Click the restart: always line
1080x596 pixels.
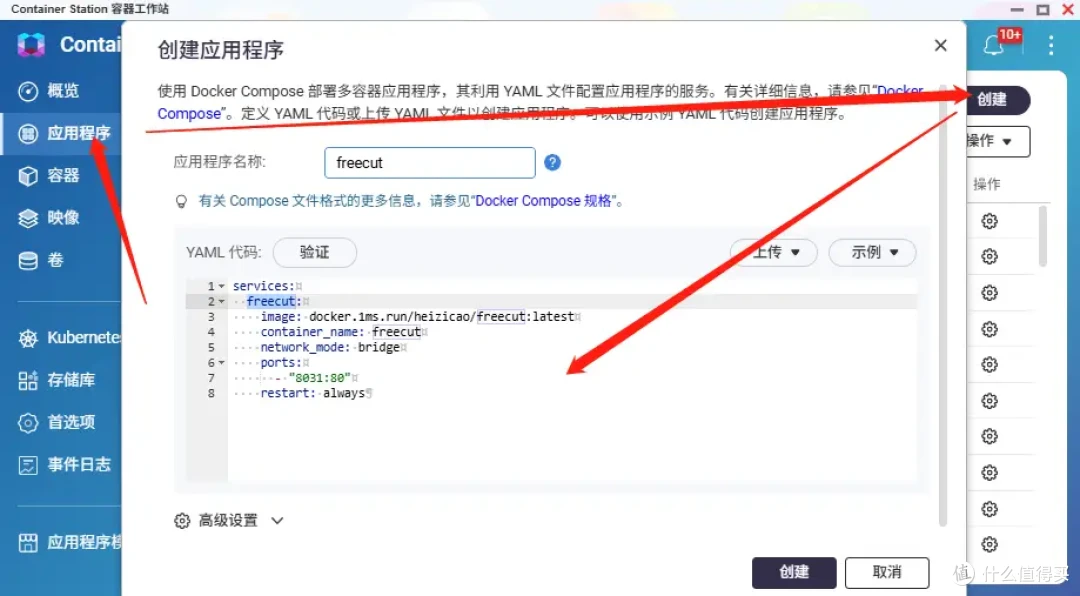(x=313, y=393)
